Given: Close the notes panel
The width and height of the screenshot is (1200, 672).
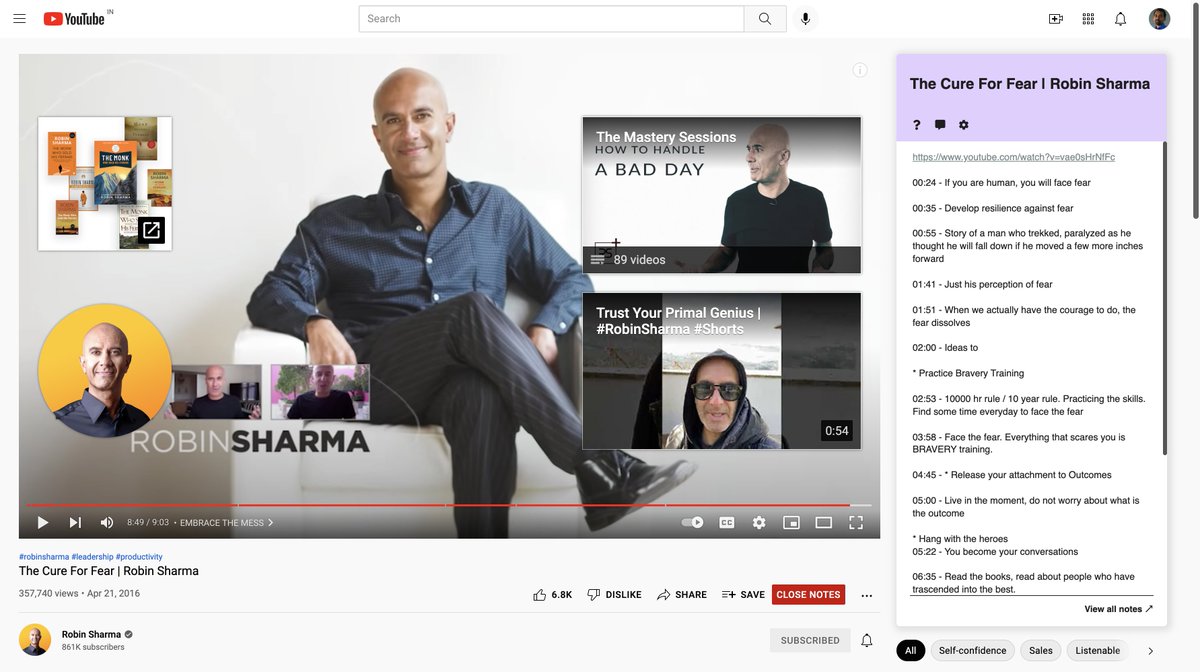Looking at the screenshot, I should tap(808, 595).
